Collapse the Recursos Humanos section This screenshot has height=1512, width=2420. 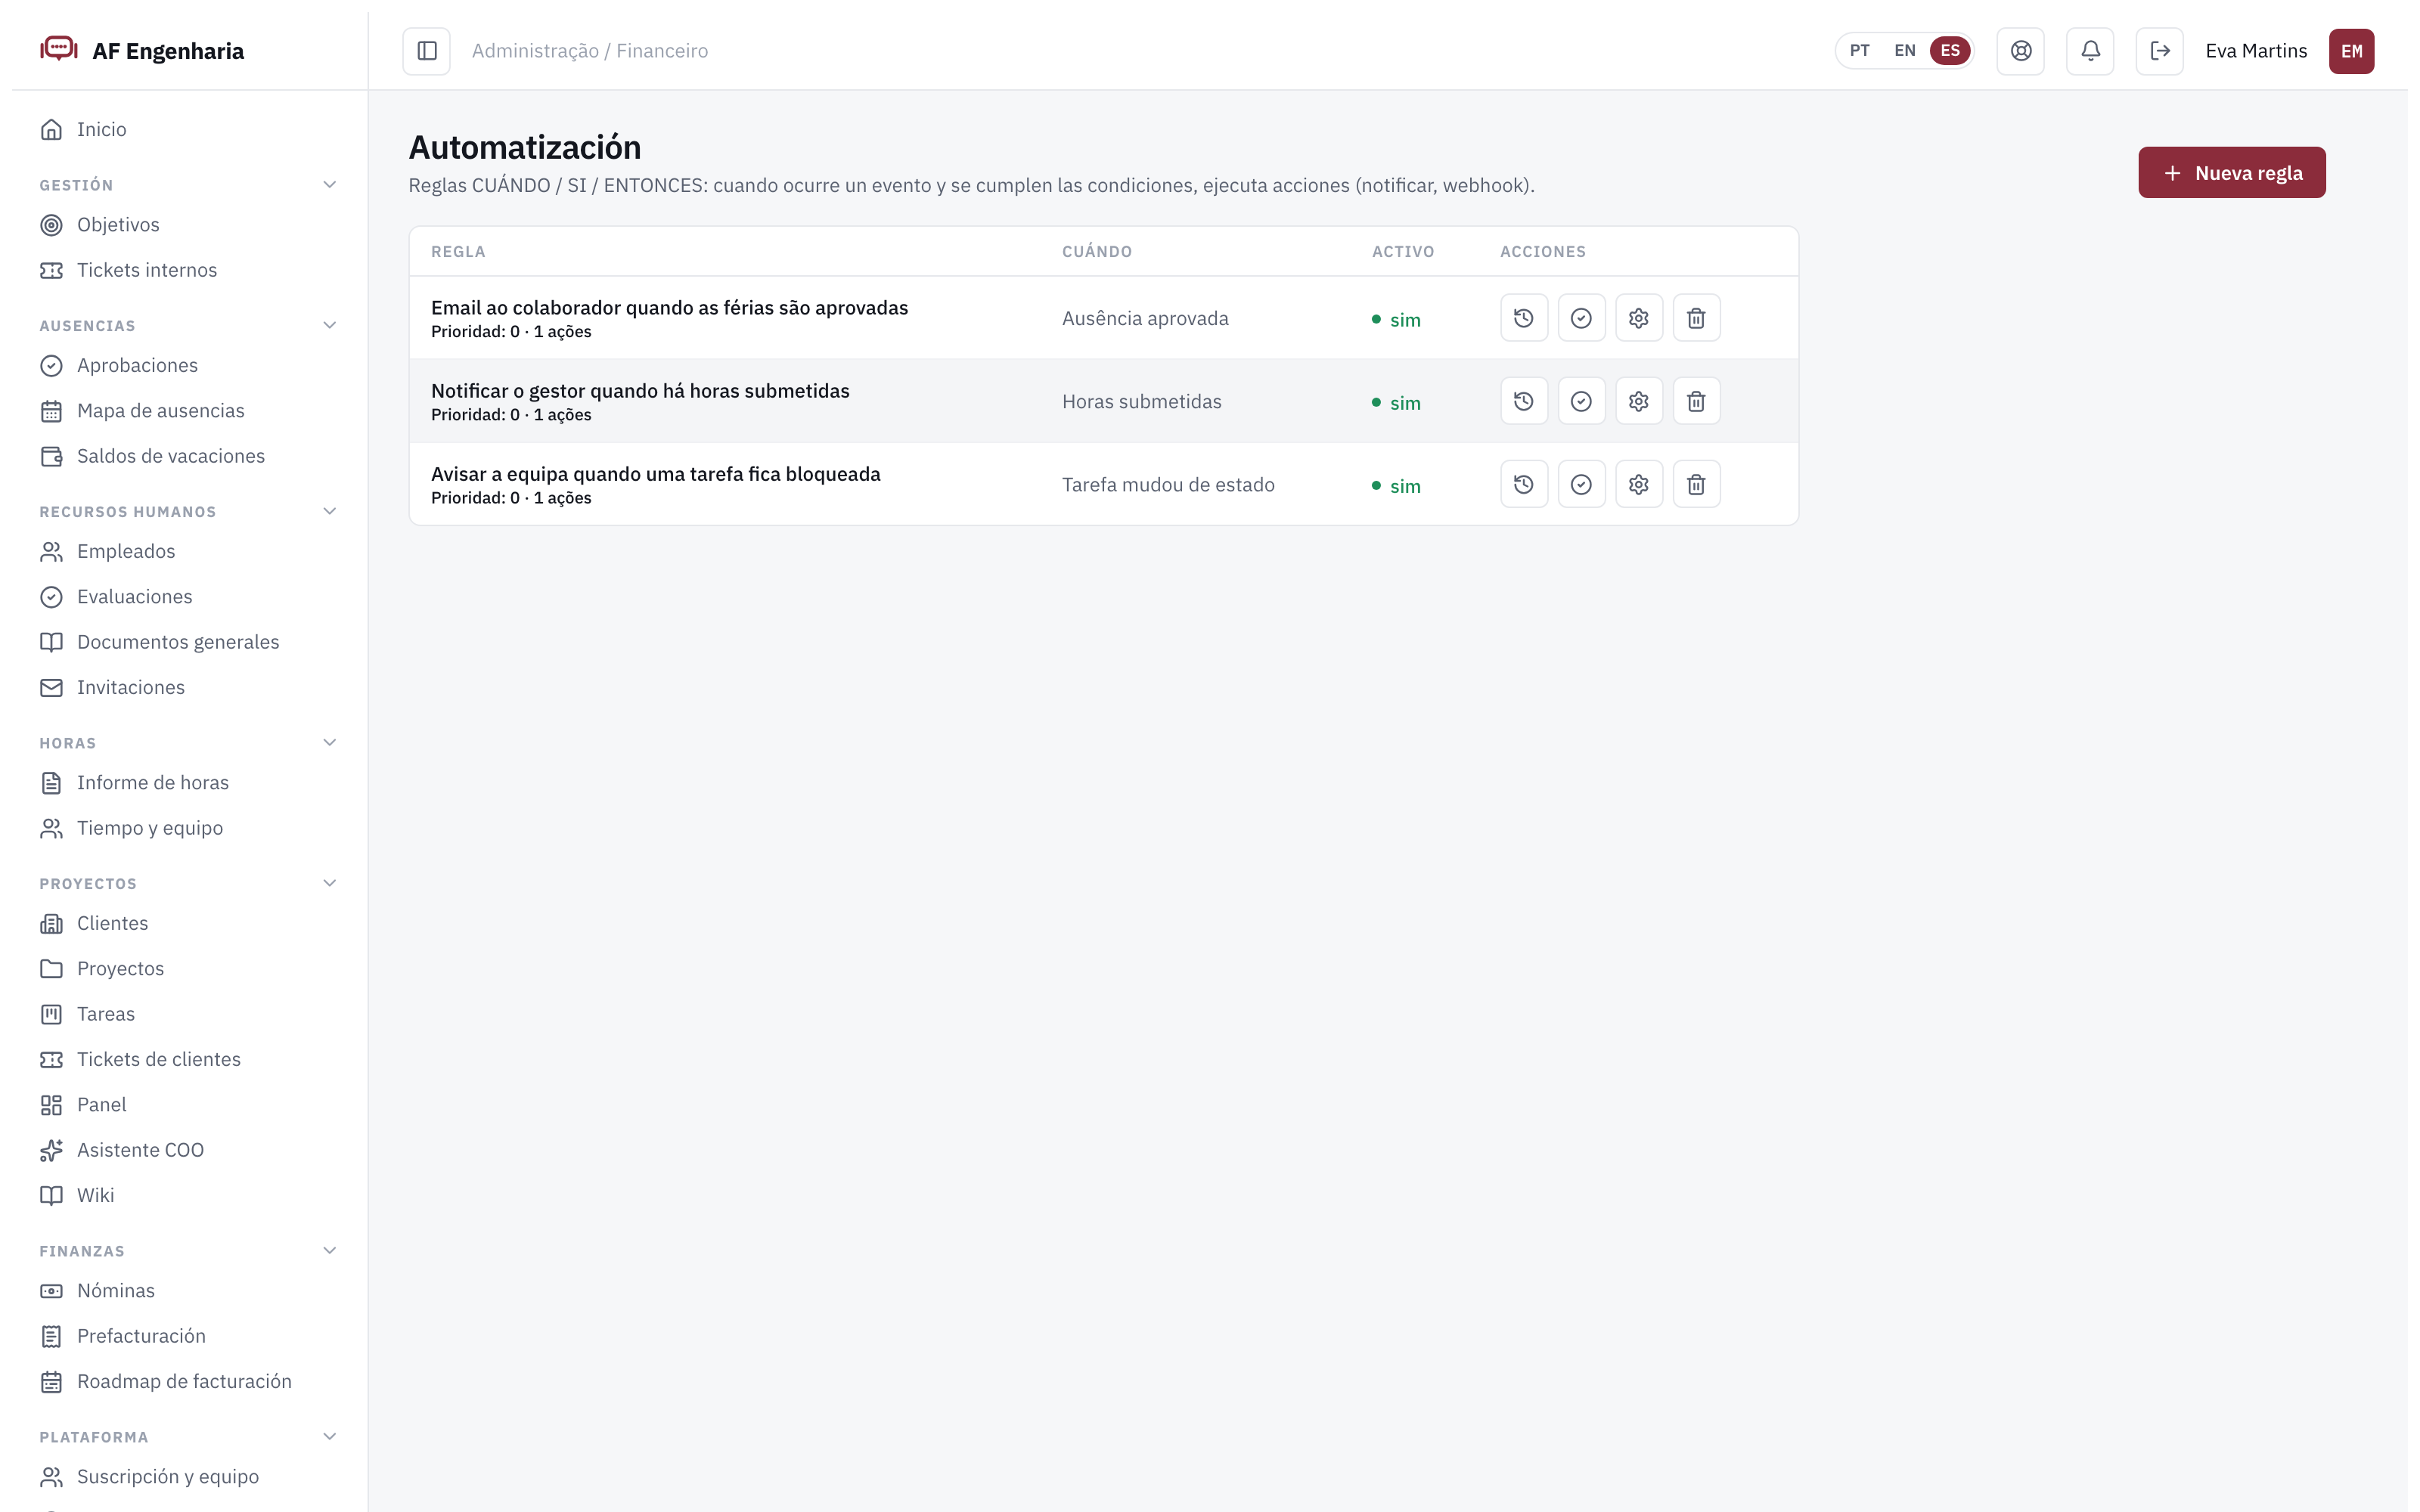tap(330, 511)
